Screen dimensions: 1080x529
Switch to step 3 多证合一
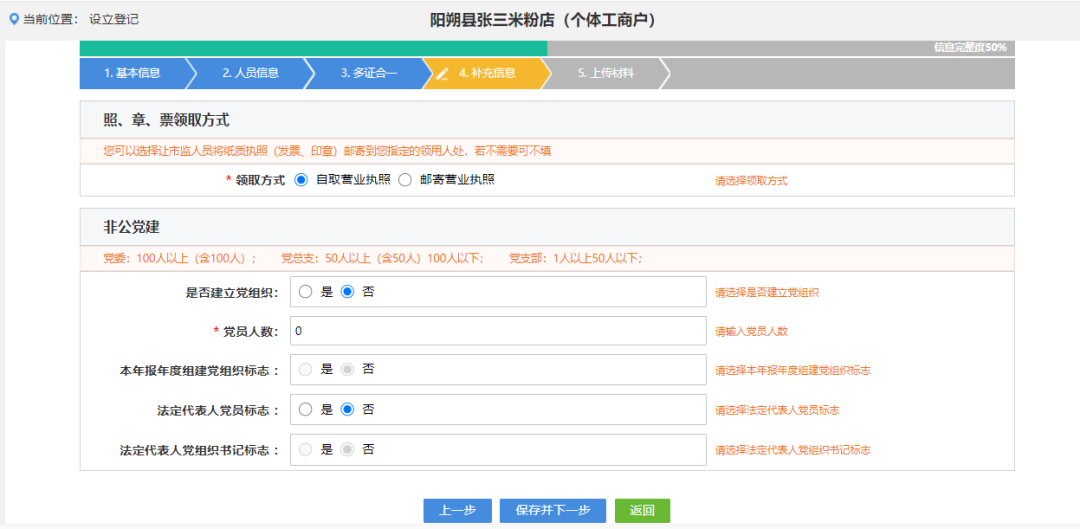coord(368,73)
